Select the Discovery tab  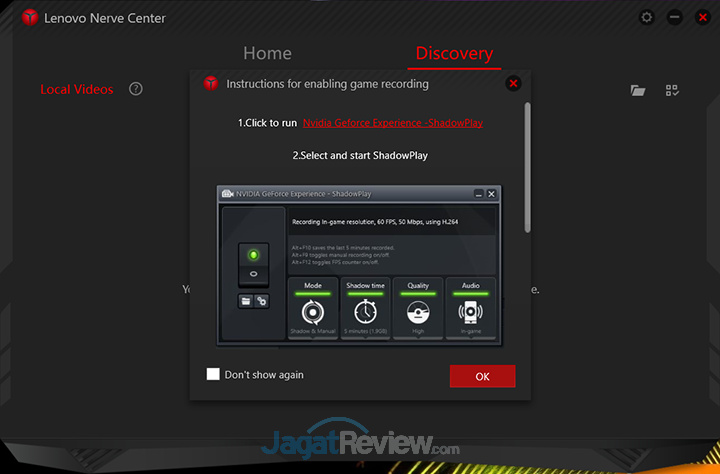tap(454, 53)
